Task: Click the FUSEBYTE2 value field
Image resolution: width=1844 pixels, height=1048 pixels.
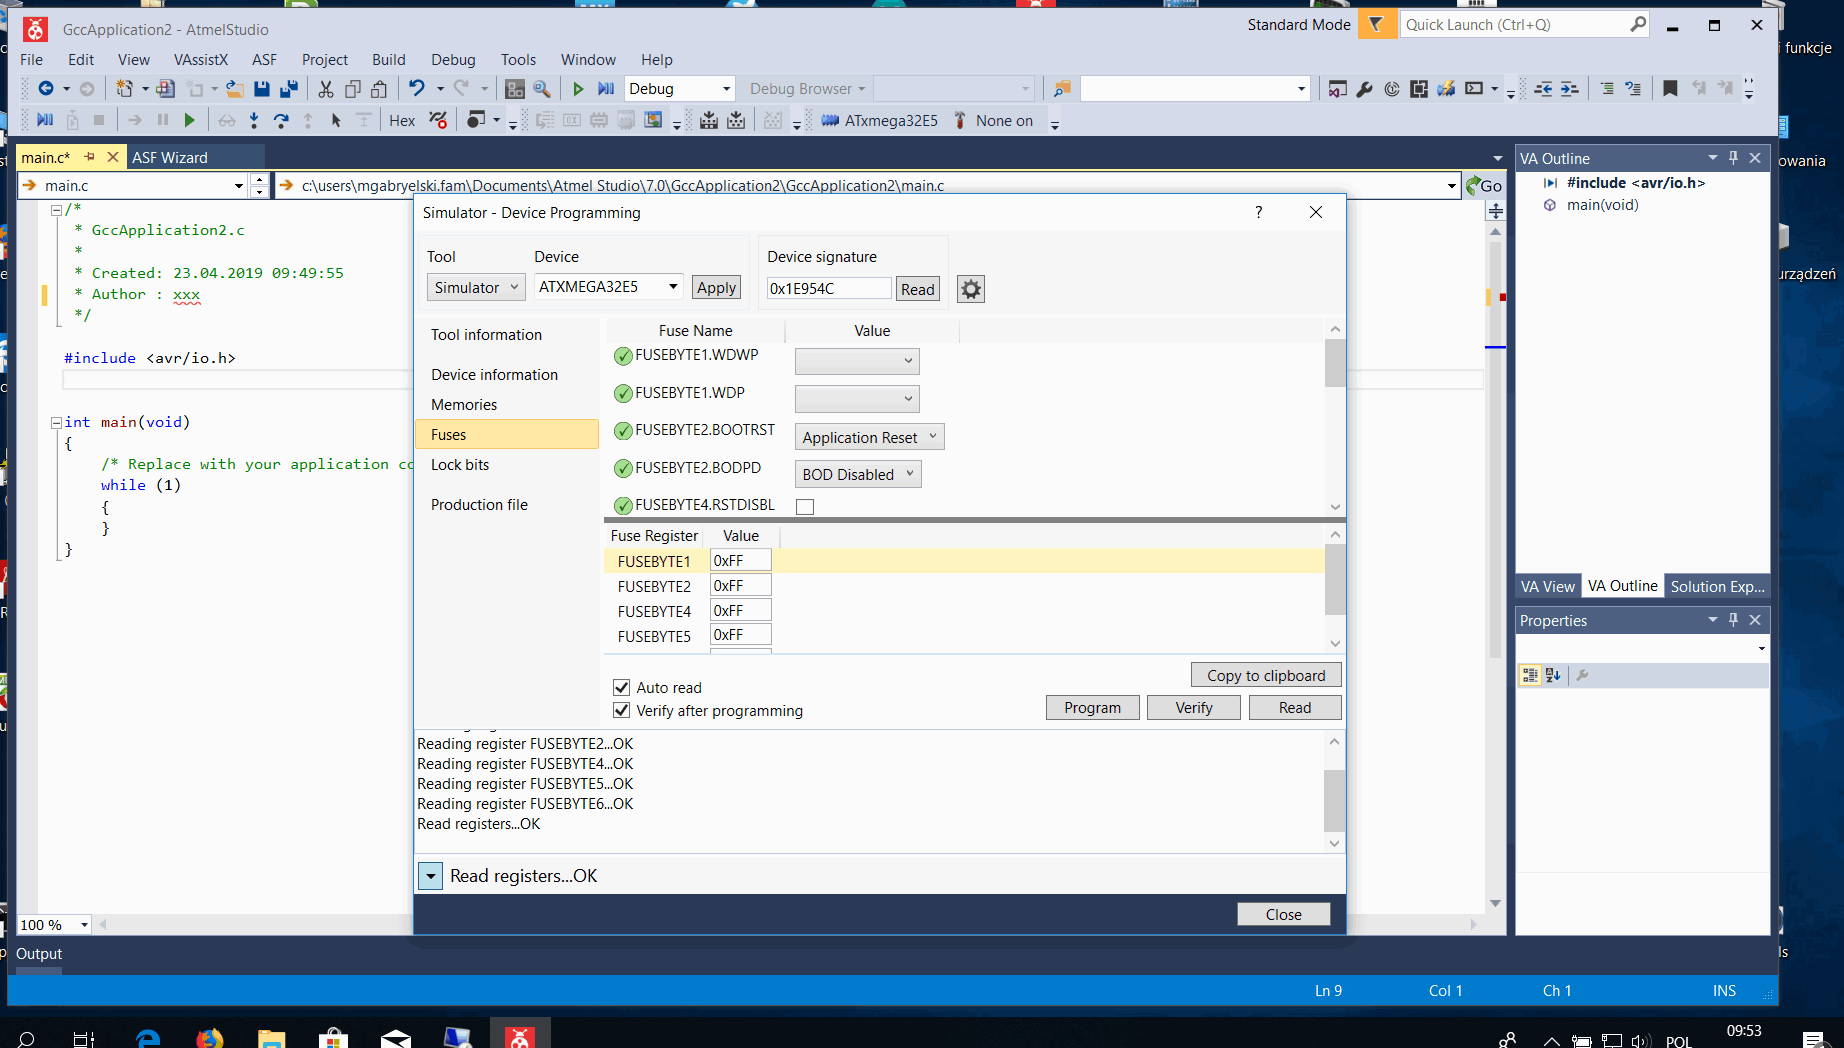Action: pos(740,586)
